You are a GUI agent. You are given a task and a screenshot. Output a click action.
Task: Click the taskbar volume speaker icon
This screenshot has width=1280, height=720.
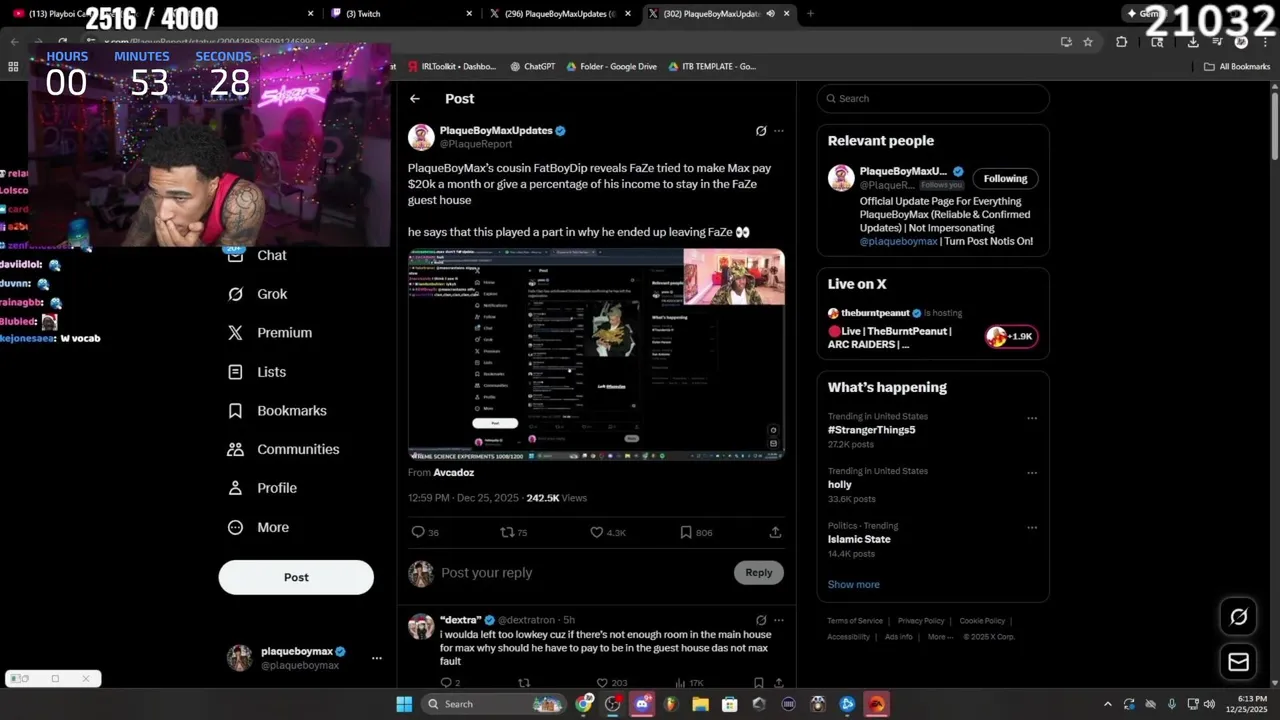(1209, 704)
